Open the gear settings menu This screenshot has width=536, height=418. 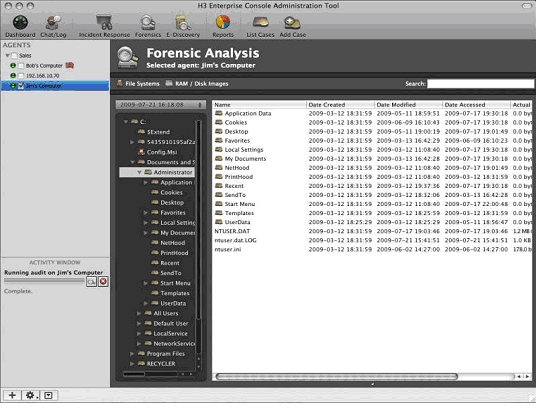coord(31,395)
